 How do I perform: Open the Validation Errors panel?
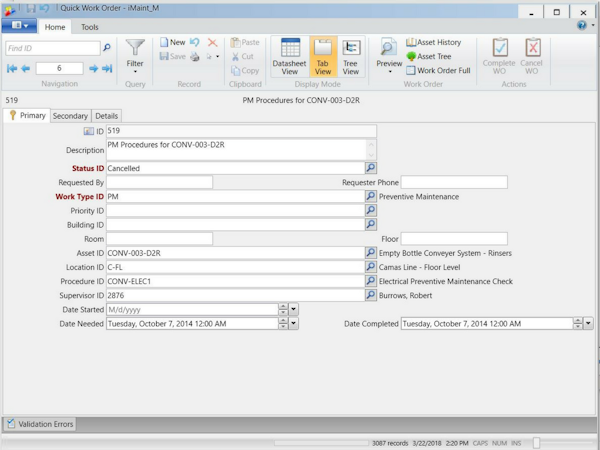click(41, 424)
